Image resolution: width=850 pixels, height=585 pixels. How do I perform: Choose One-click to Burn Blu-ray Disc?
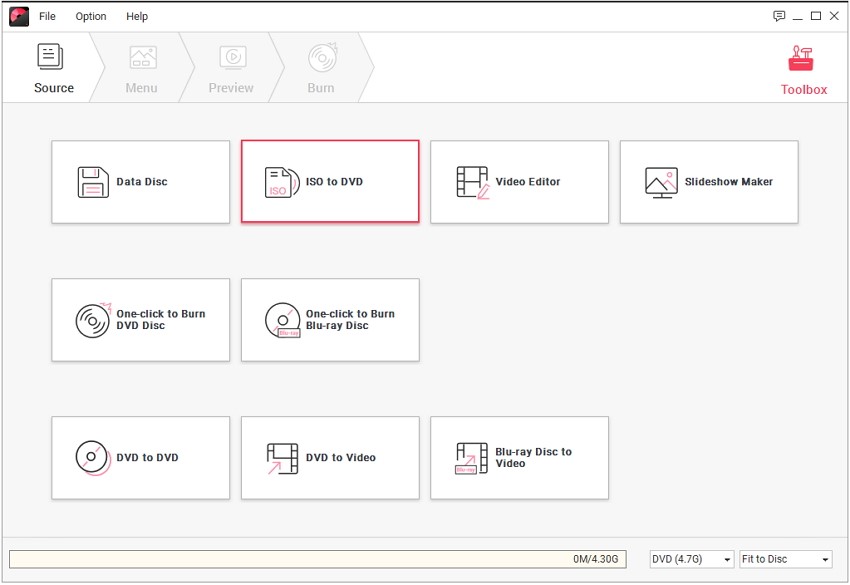tap(330, 320)
